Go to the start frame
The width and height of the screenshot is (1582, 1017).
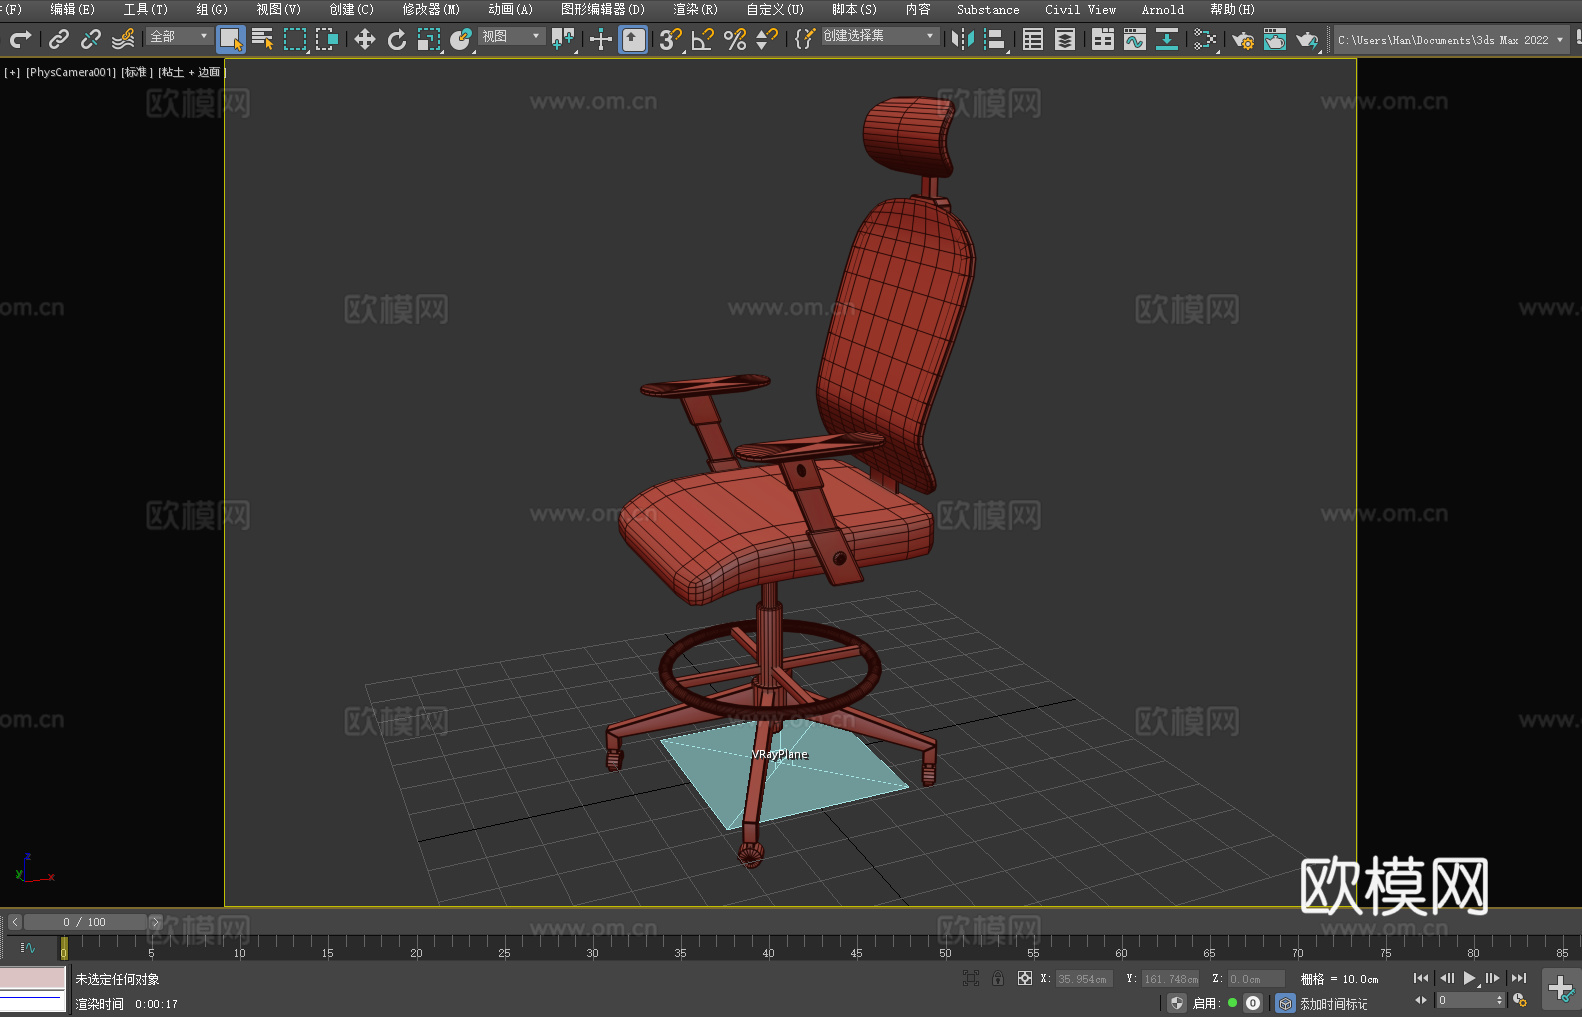(x=1421, y=978)
